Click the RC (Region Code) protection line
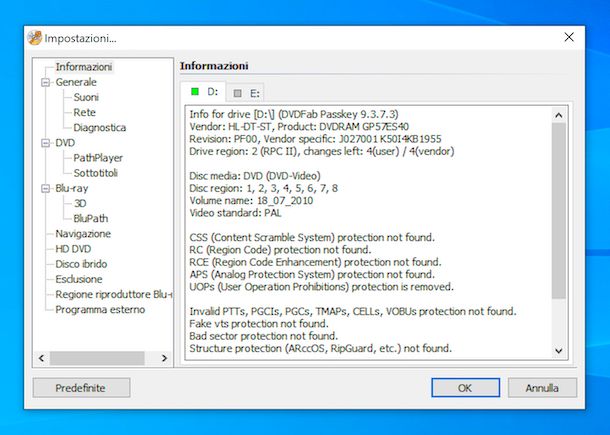 pyautogui.click(x=280, y=250)
